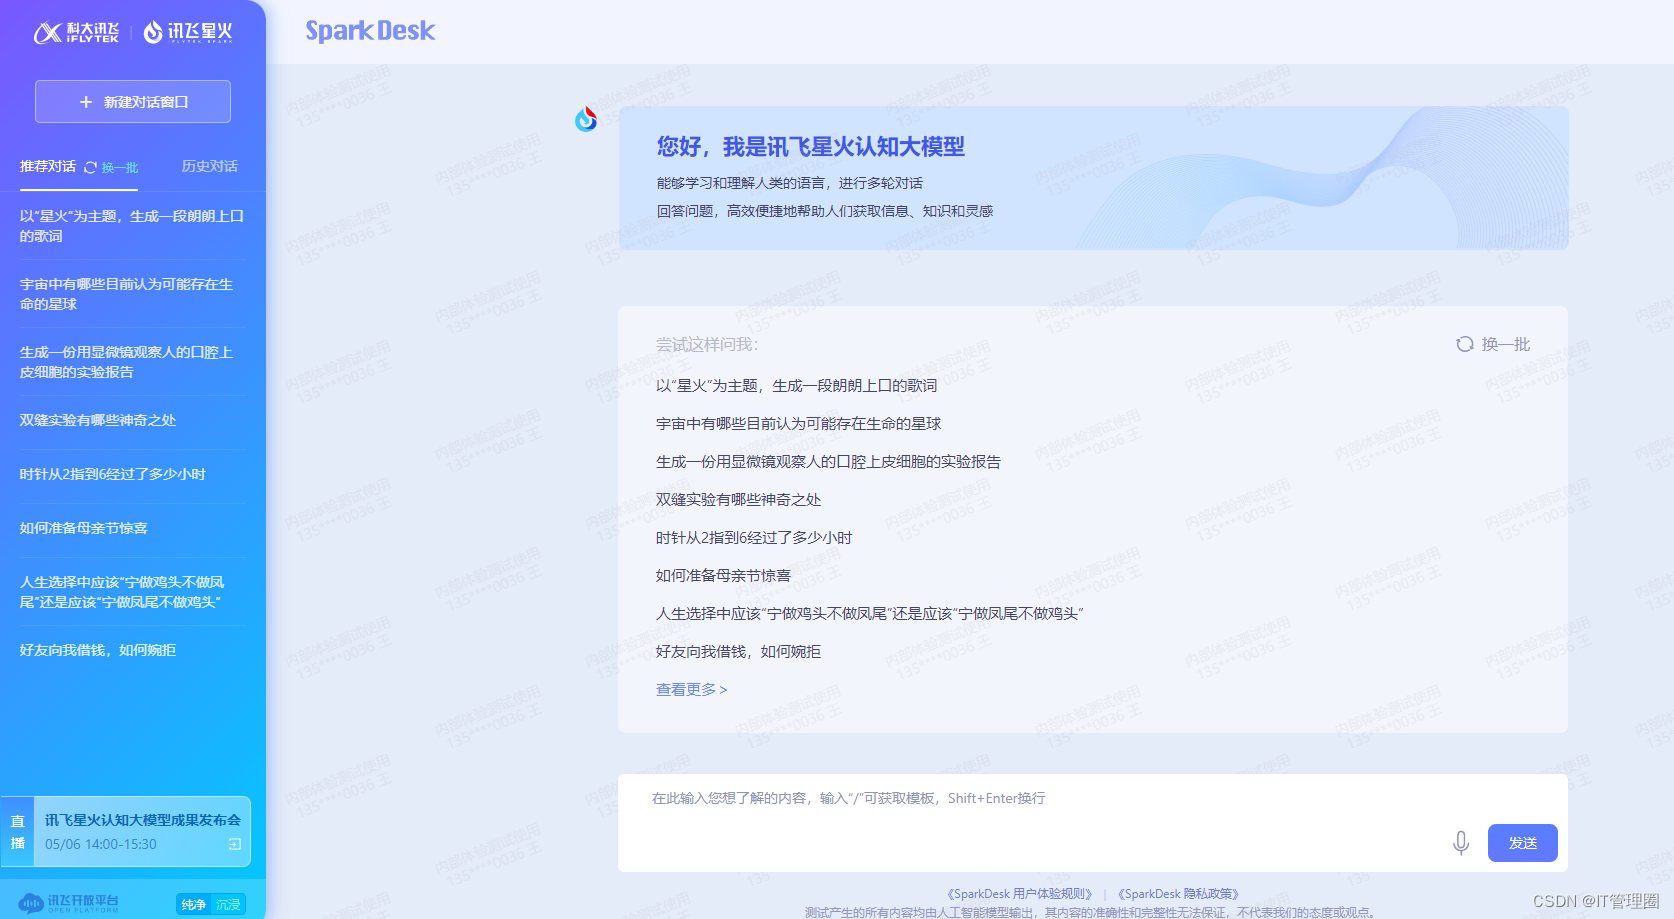Open SparkDesk 隐私政策 link
Image resolution: width=1674 pixels, height=919 pixels.
[1179, 894]
